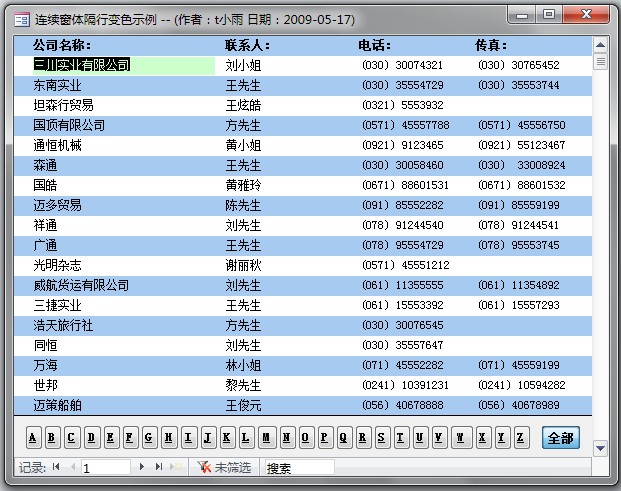Screen dimensions: 621x491
Task: Filter companies by letter Q
Action: [344, 438]
